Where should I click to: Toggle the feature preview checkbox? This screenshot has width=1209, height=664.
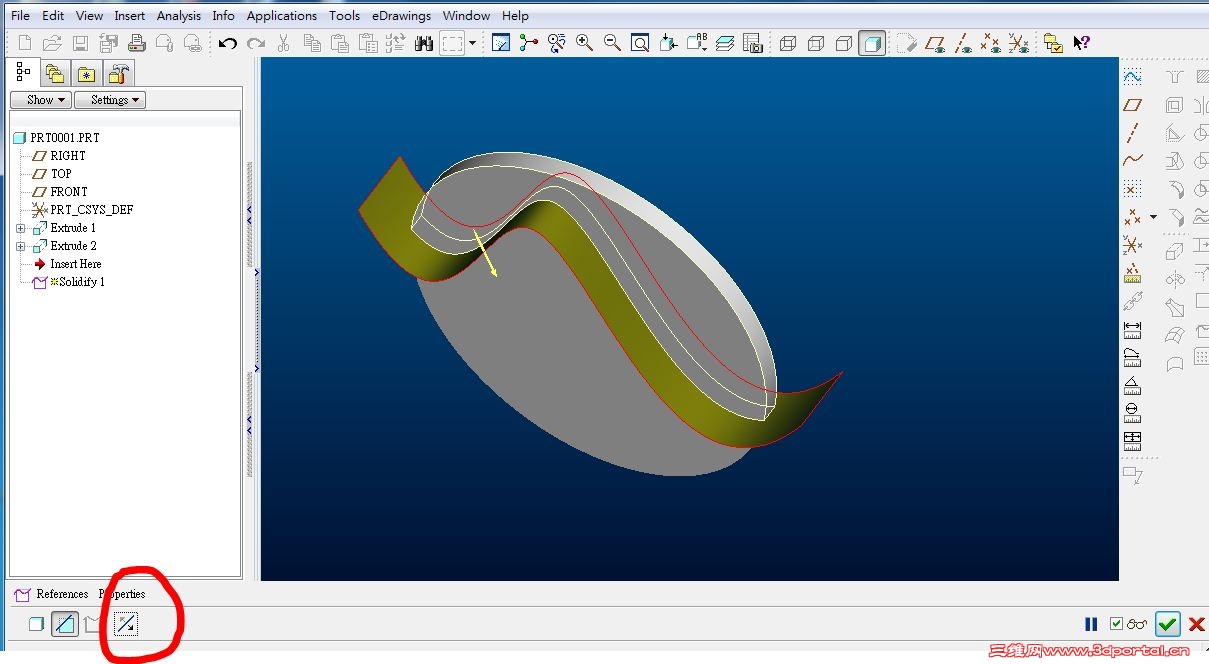(1116, 624)
